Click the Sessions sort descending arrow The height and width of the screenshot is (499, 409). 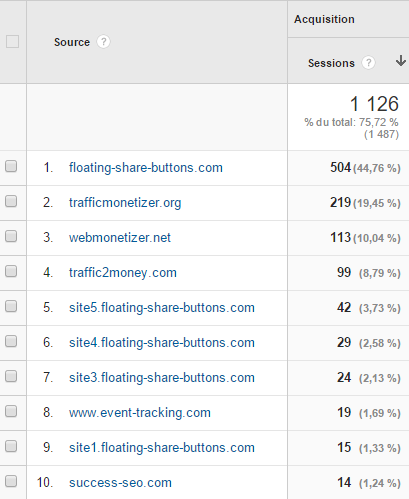click(401, 61)
